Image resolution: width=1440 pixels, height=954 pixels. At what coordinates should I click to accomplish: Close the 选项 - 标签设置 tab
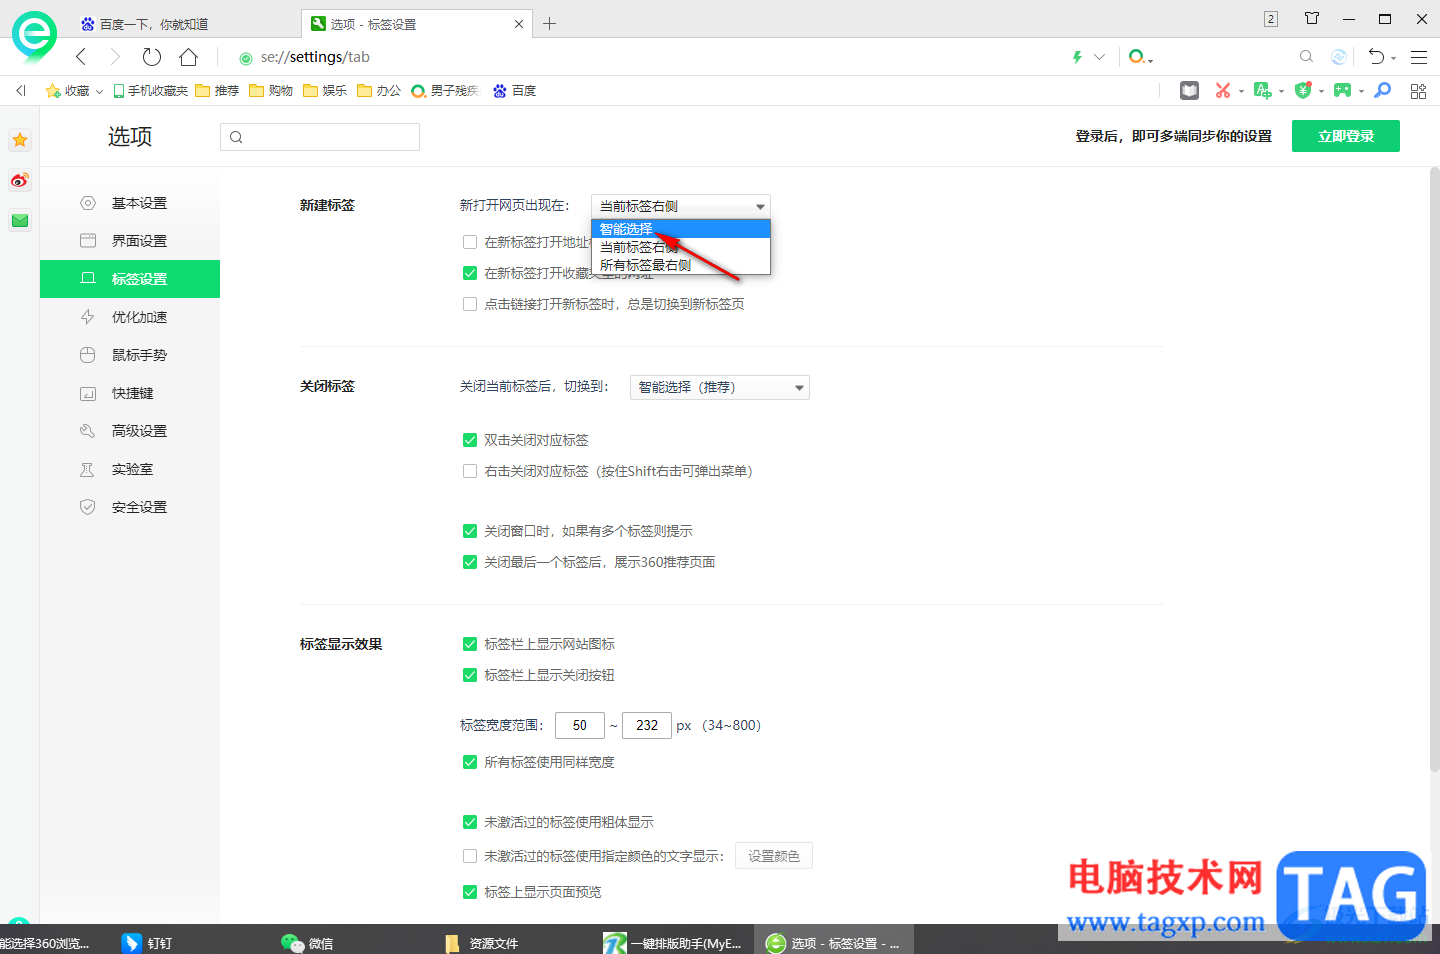[519, 24]
